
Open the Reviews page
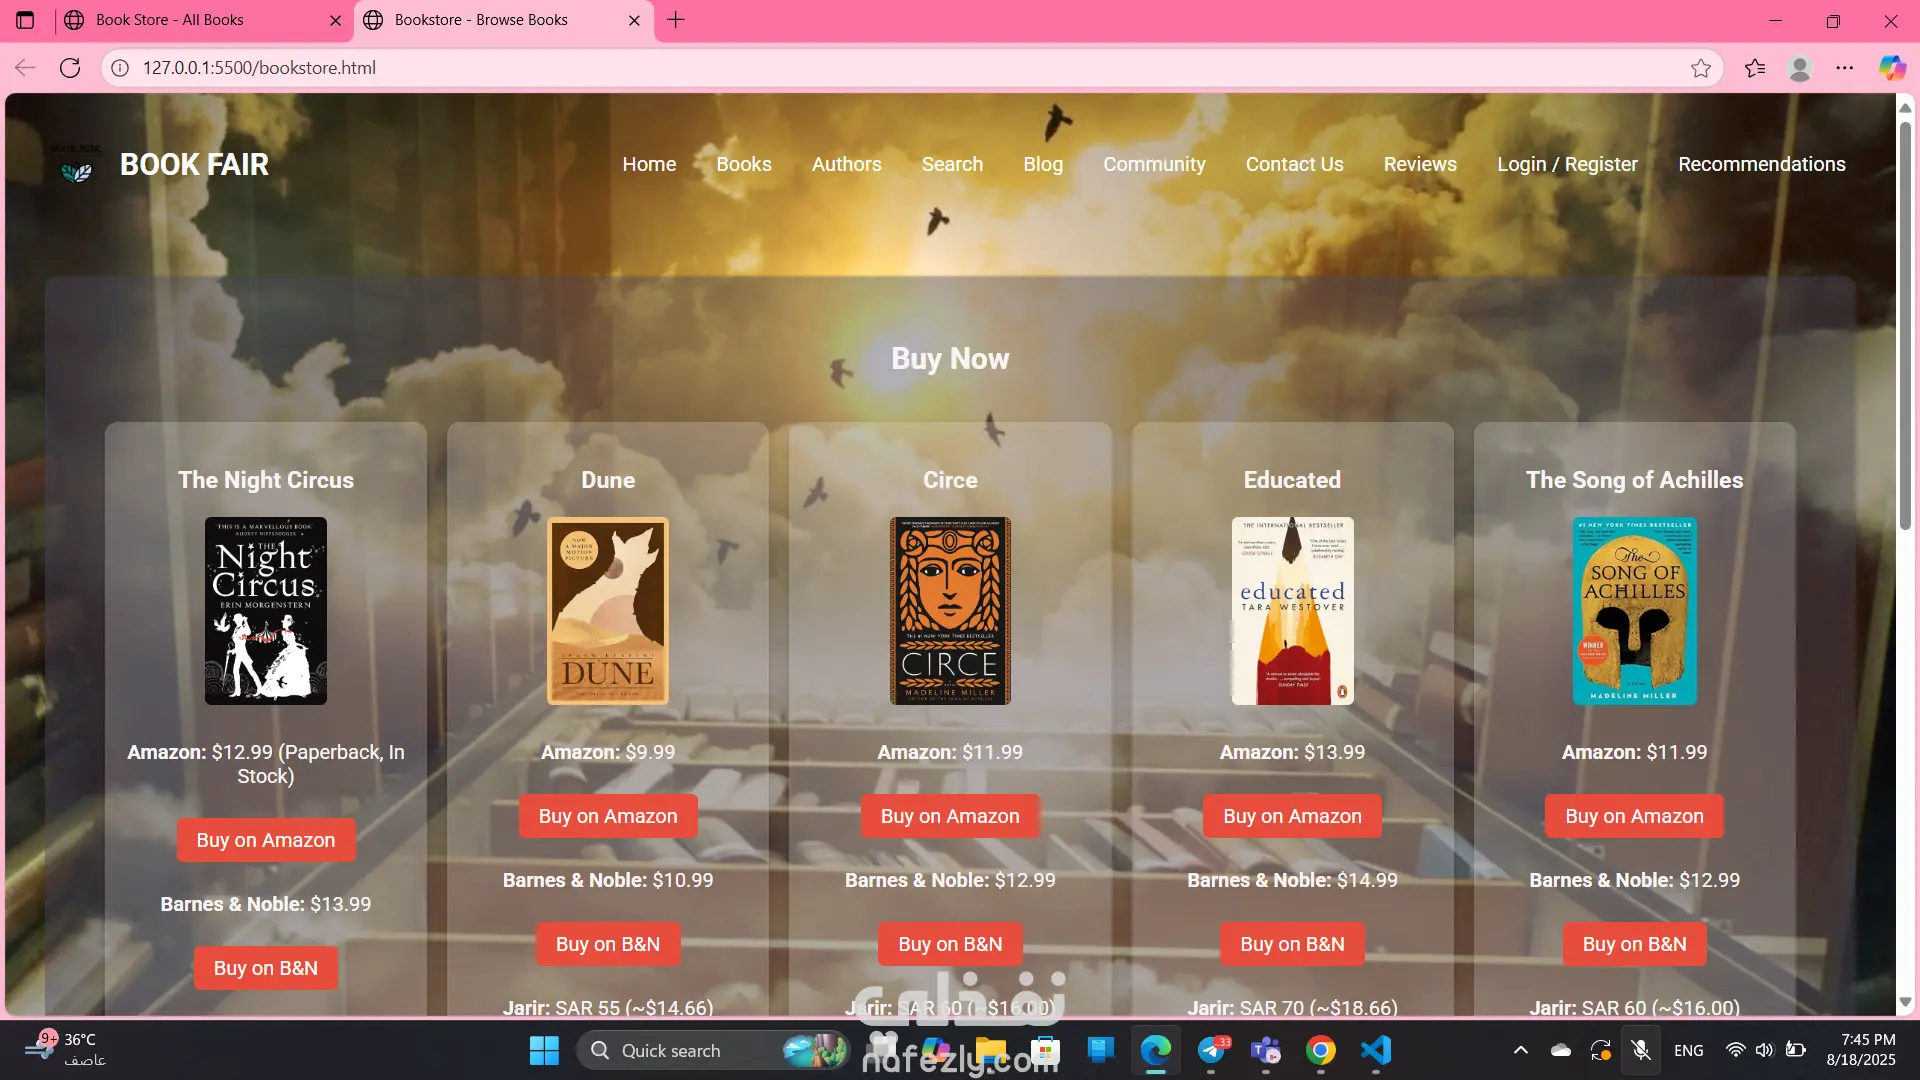coord(1420,164)
